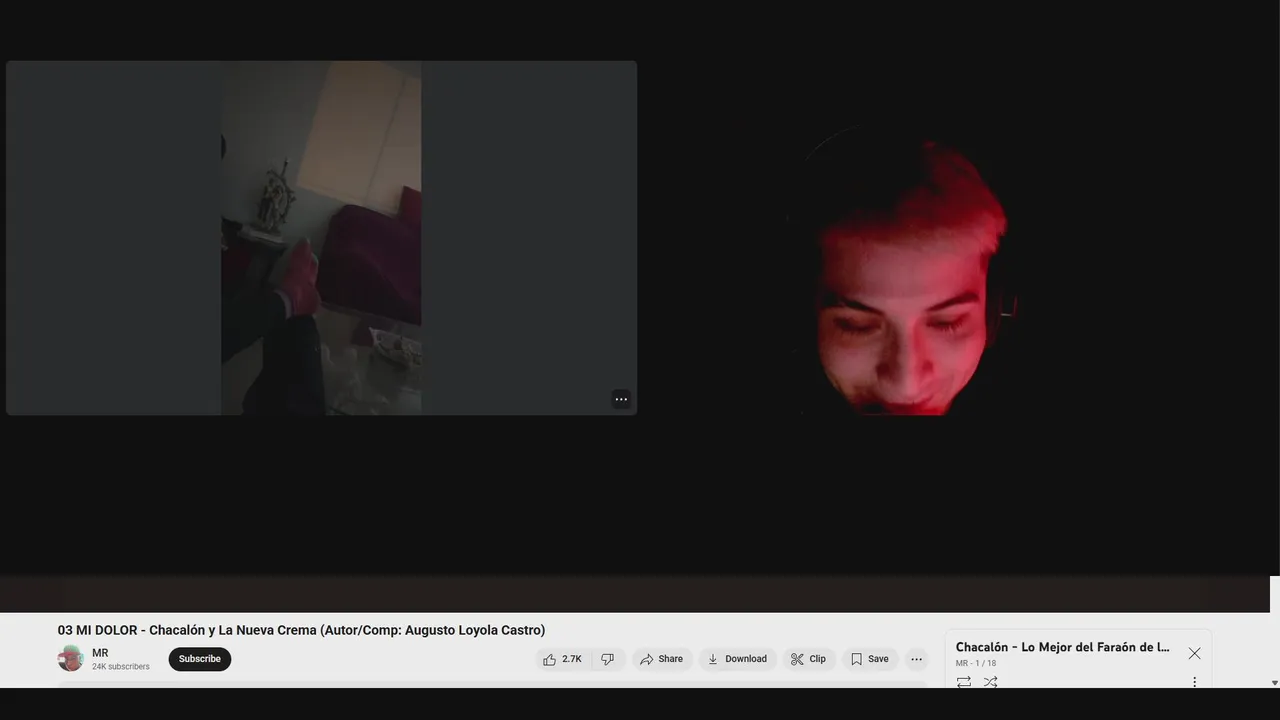
Task: Save the video to a playlist
Action: (x=869, y=659)
